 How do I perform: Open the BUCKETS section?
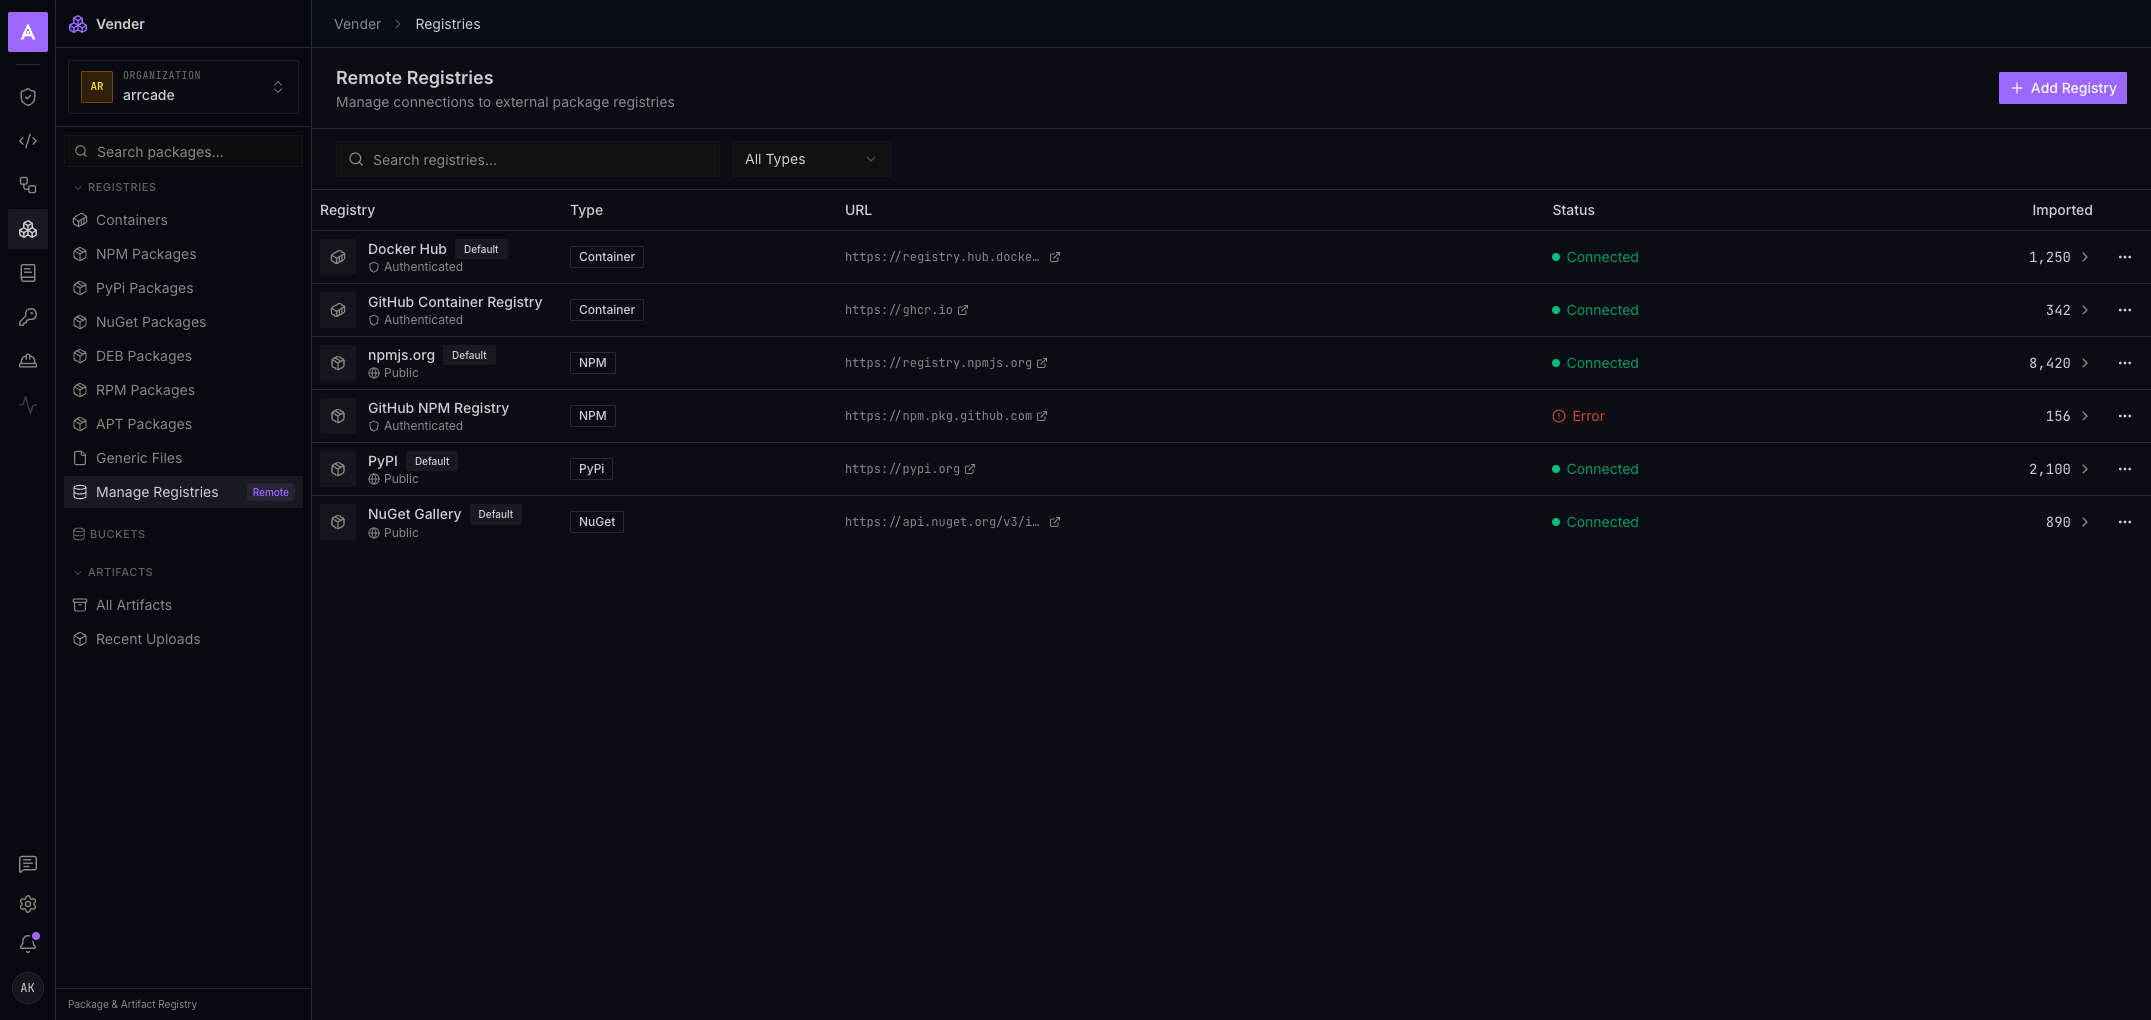click(x=109, y=534)
